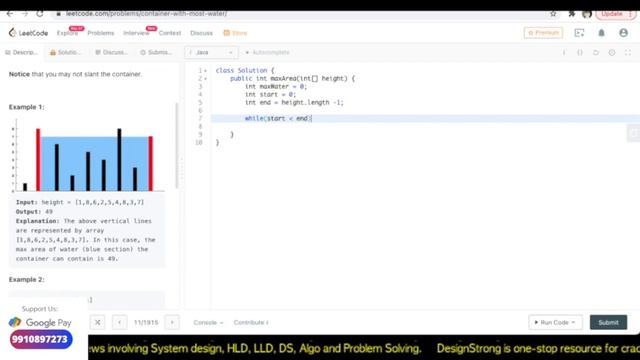Reset code with the revert icon

(596, 53)
